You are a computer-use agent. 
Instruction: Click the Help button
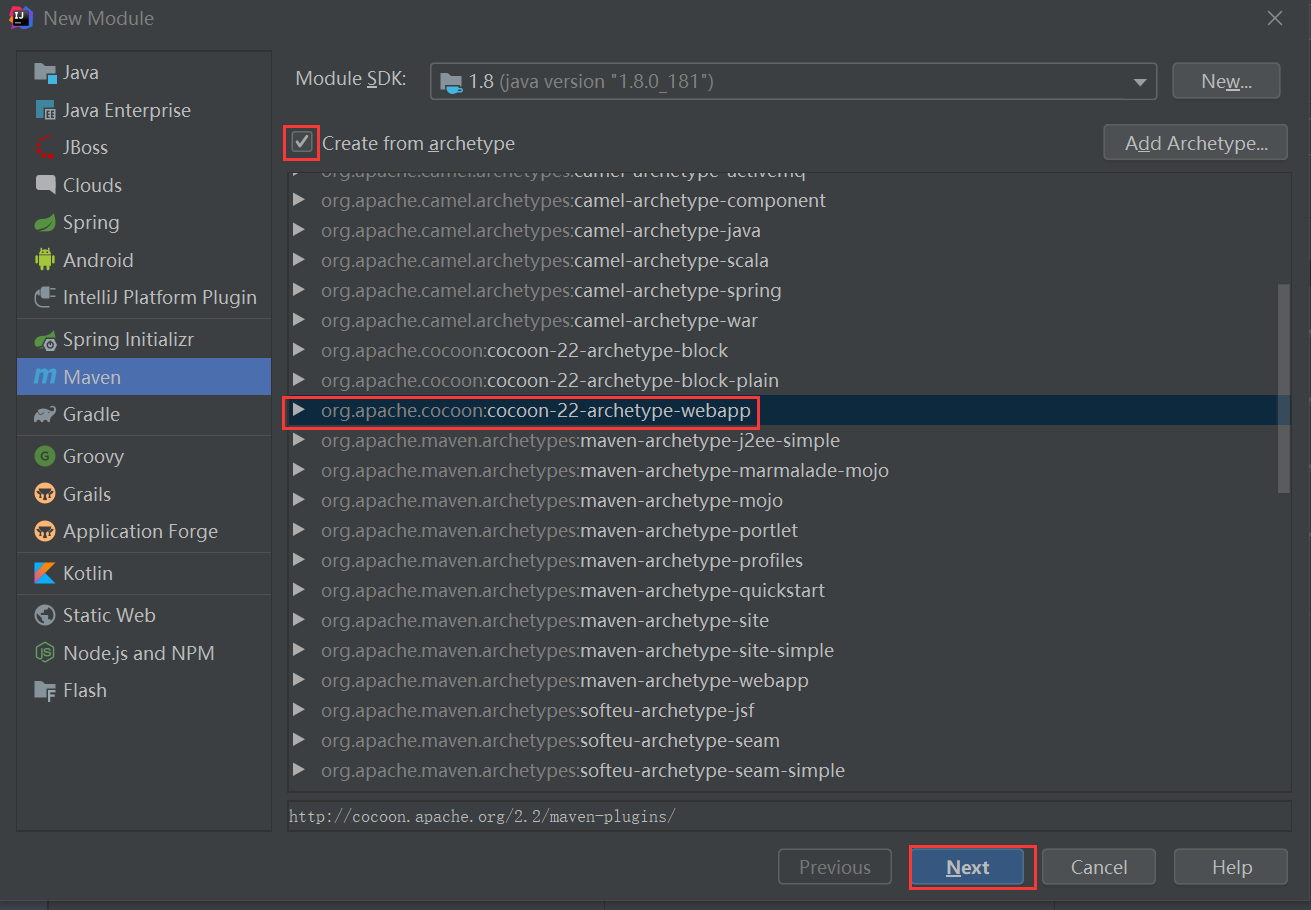coord(1230,867)
